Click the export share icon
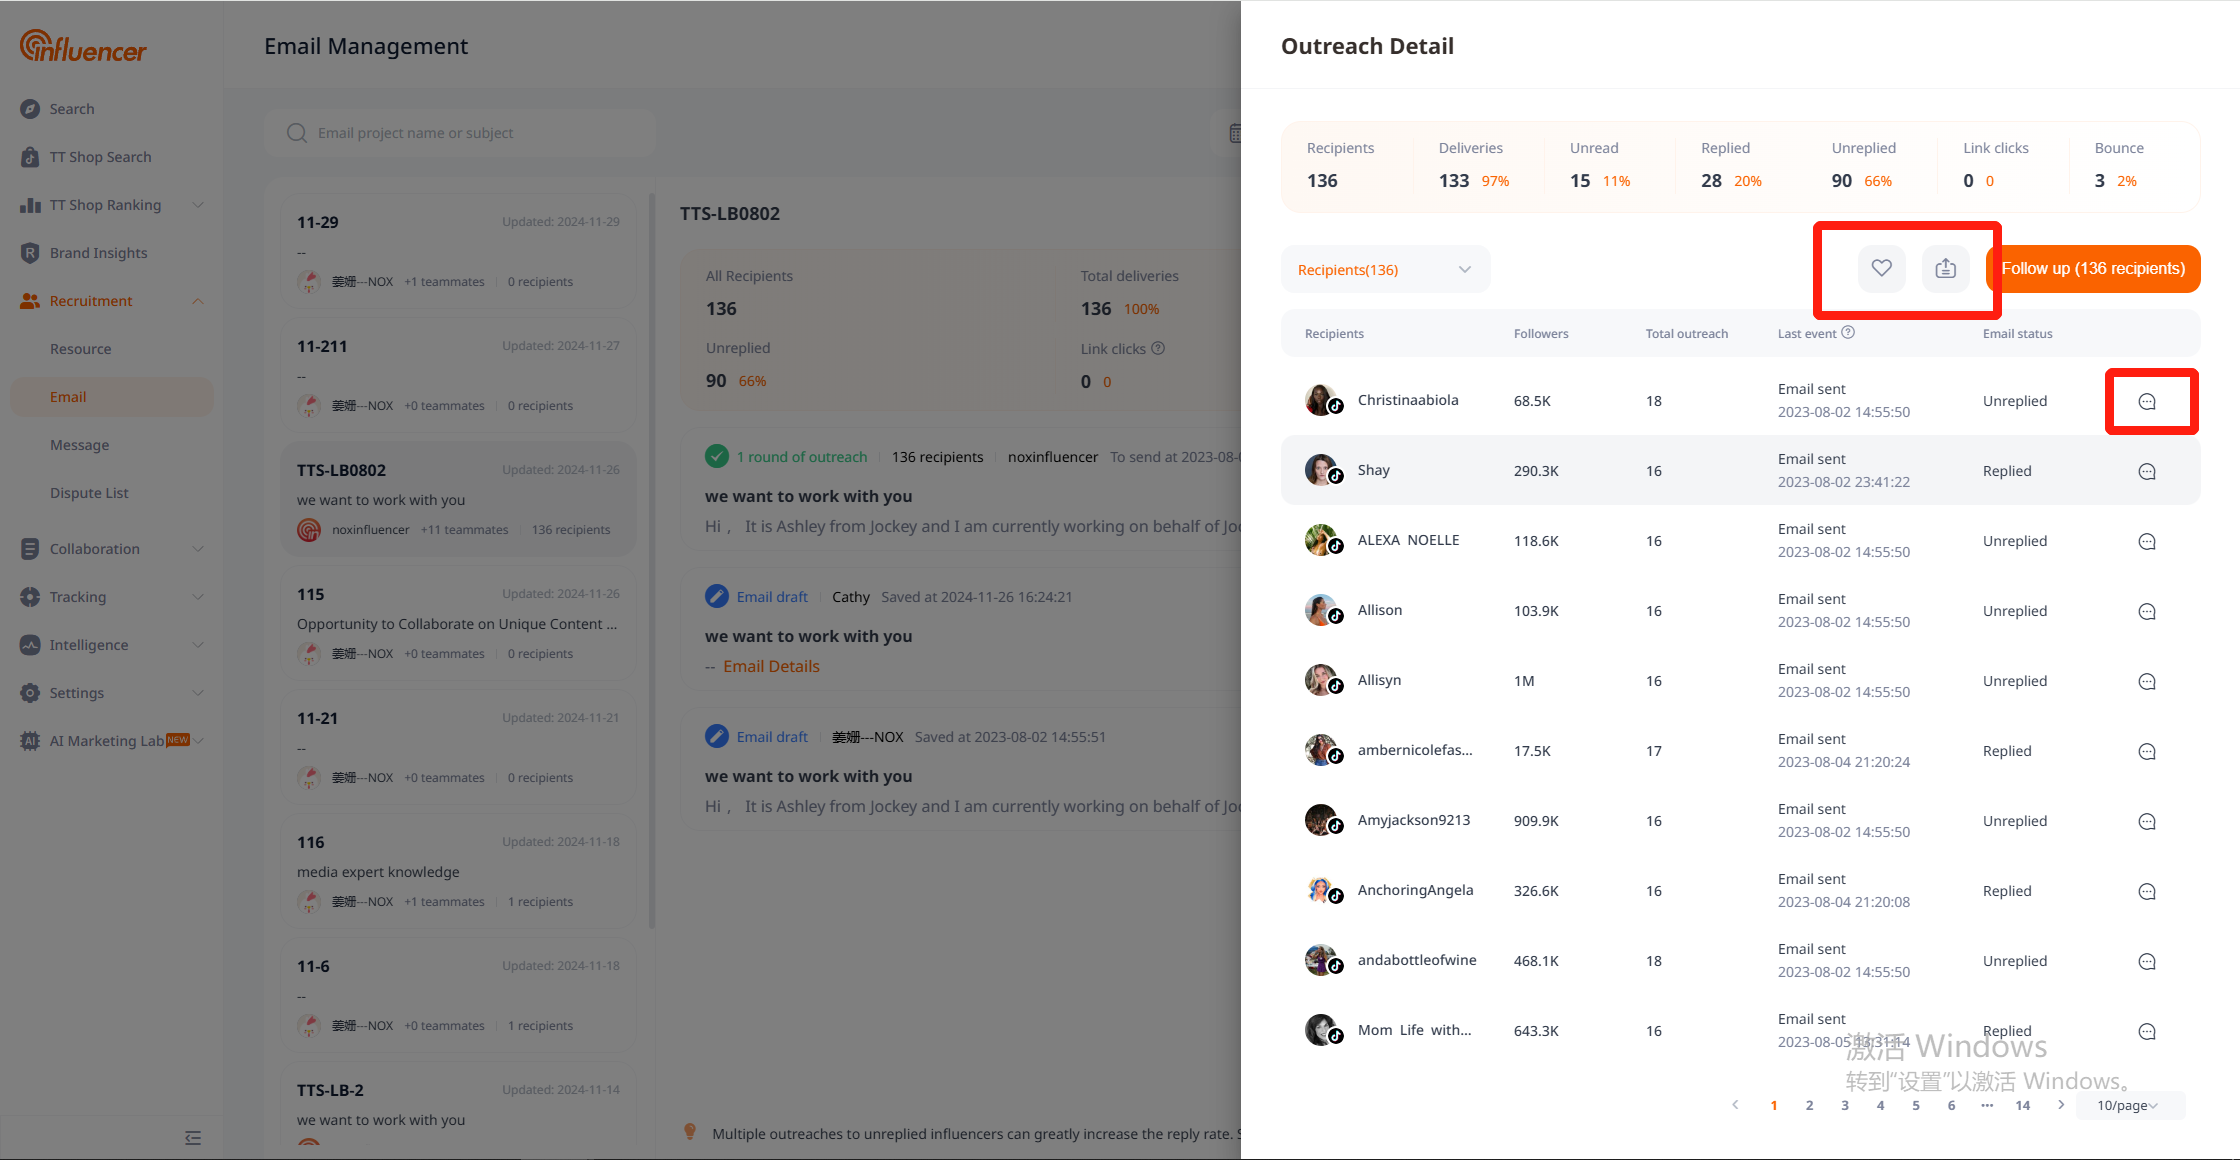The height and width of the screenshot is (1160, 2240). (x=1945, y=268)
